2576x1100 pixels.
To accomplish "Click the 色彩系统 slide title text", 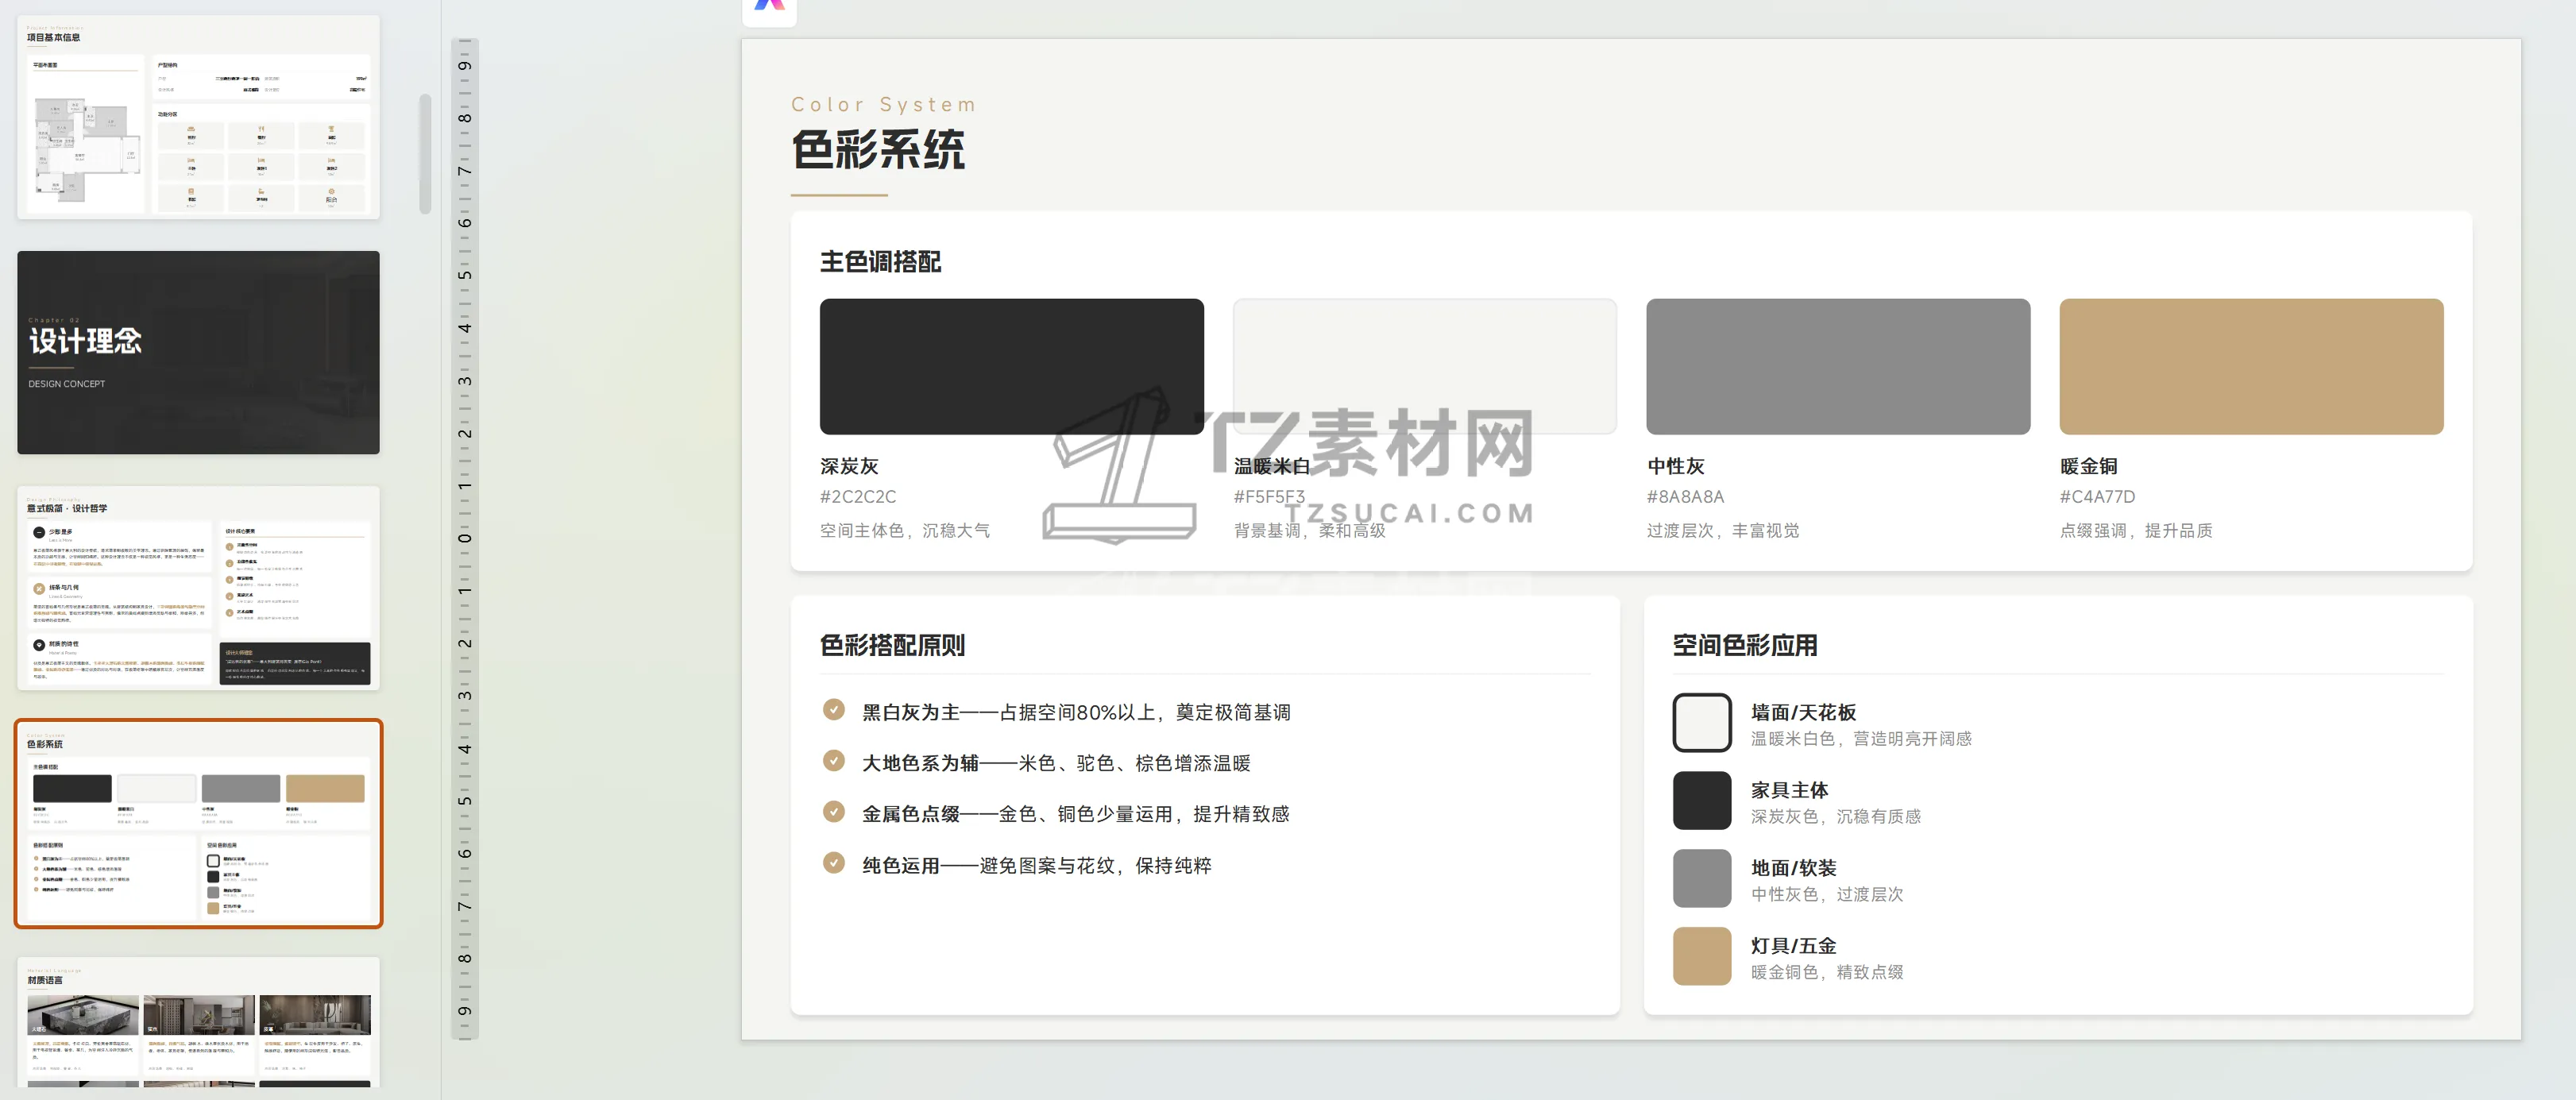I will pyautogui.click(x=878, y=150).
